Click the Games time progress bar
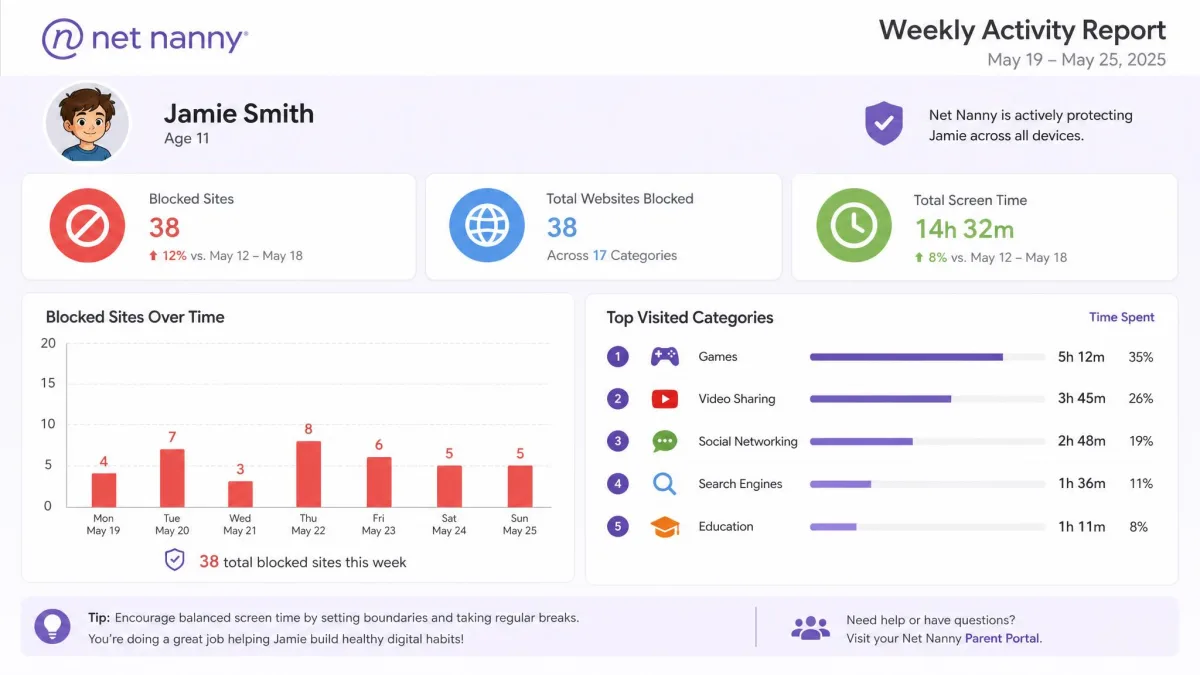 tap(927, 357)
